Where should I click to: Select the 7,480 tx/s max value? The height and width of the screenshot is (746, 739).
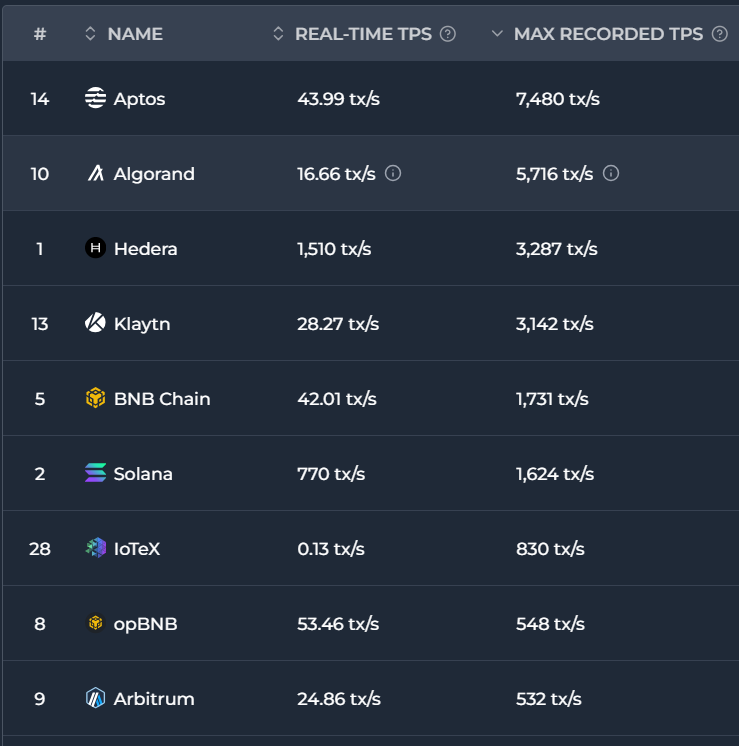pyautogui.click(x=558, y=99)
